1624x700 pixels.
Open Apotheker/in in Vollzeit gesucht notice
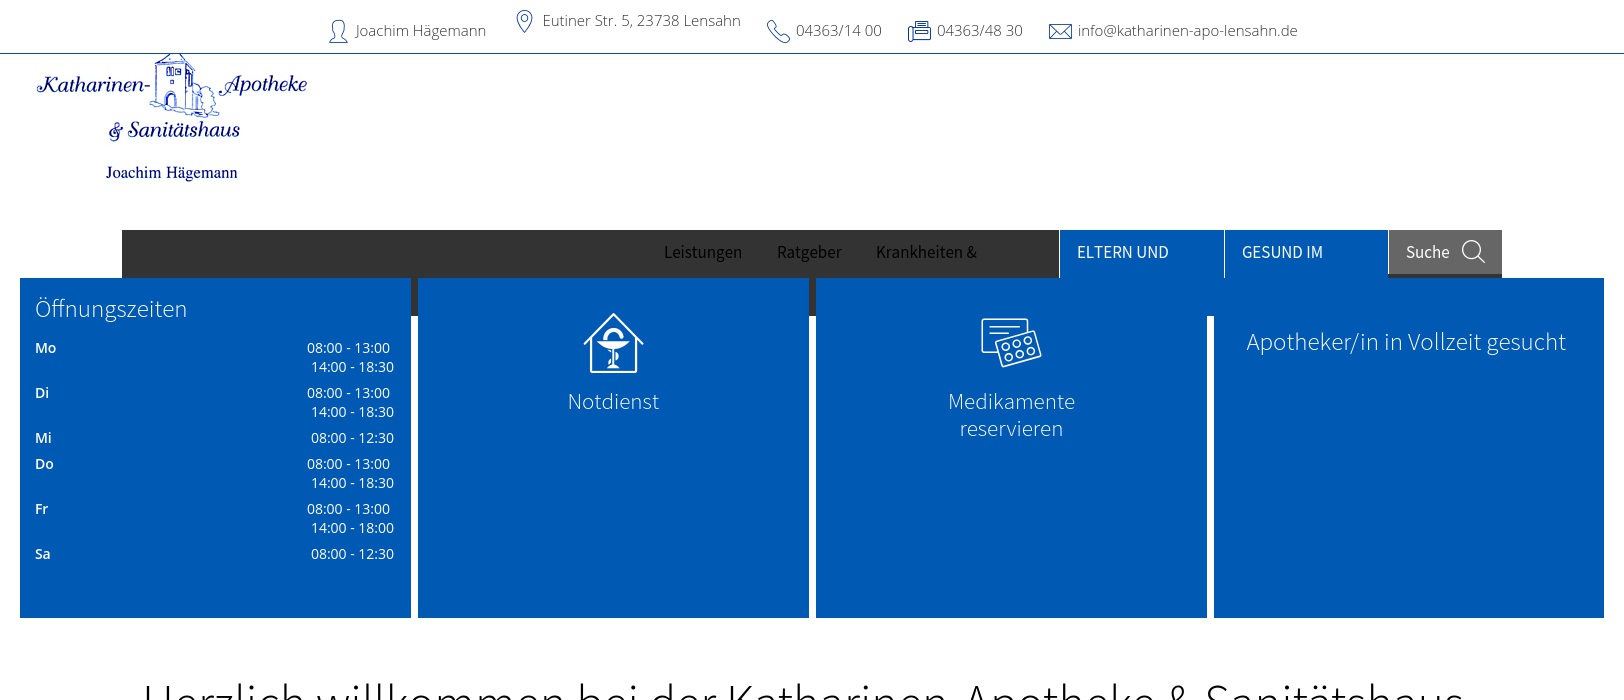(x=1406, y=342)
